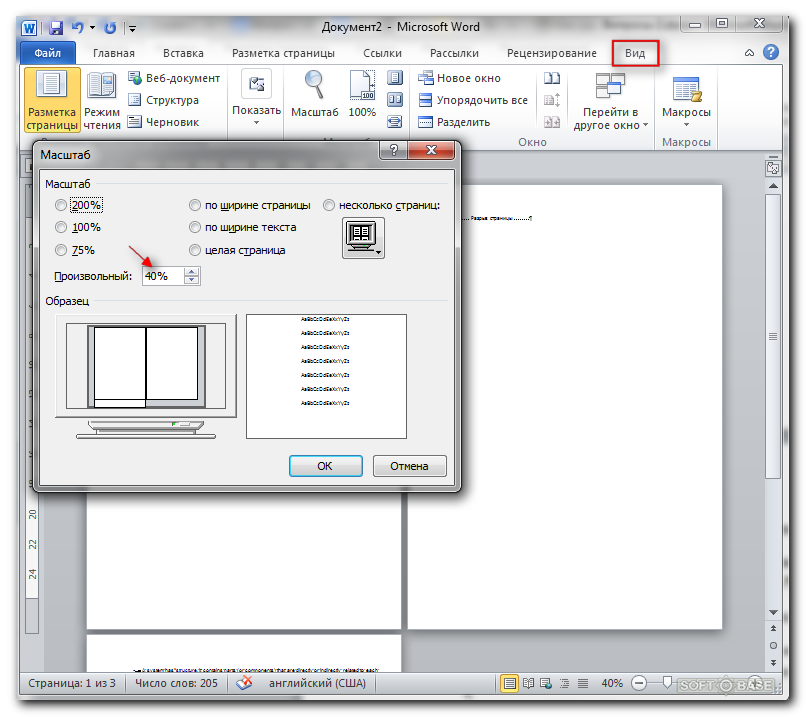The height and width of the screenshot is (717, 806).
Task: Click the Произвольный percent input field
Action: tap(163, 276)
